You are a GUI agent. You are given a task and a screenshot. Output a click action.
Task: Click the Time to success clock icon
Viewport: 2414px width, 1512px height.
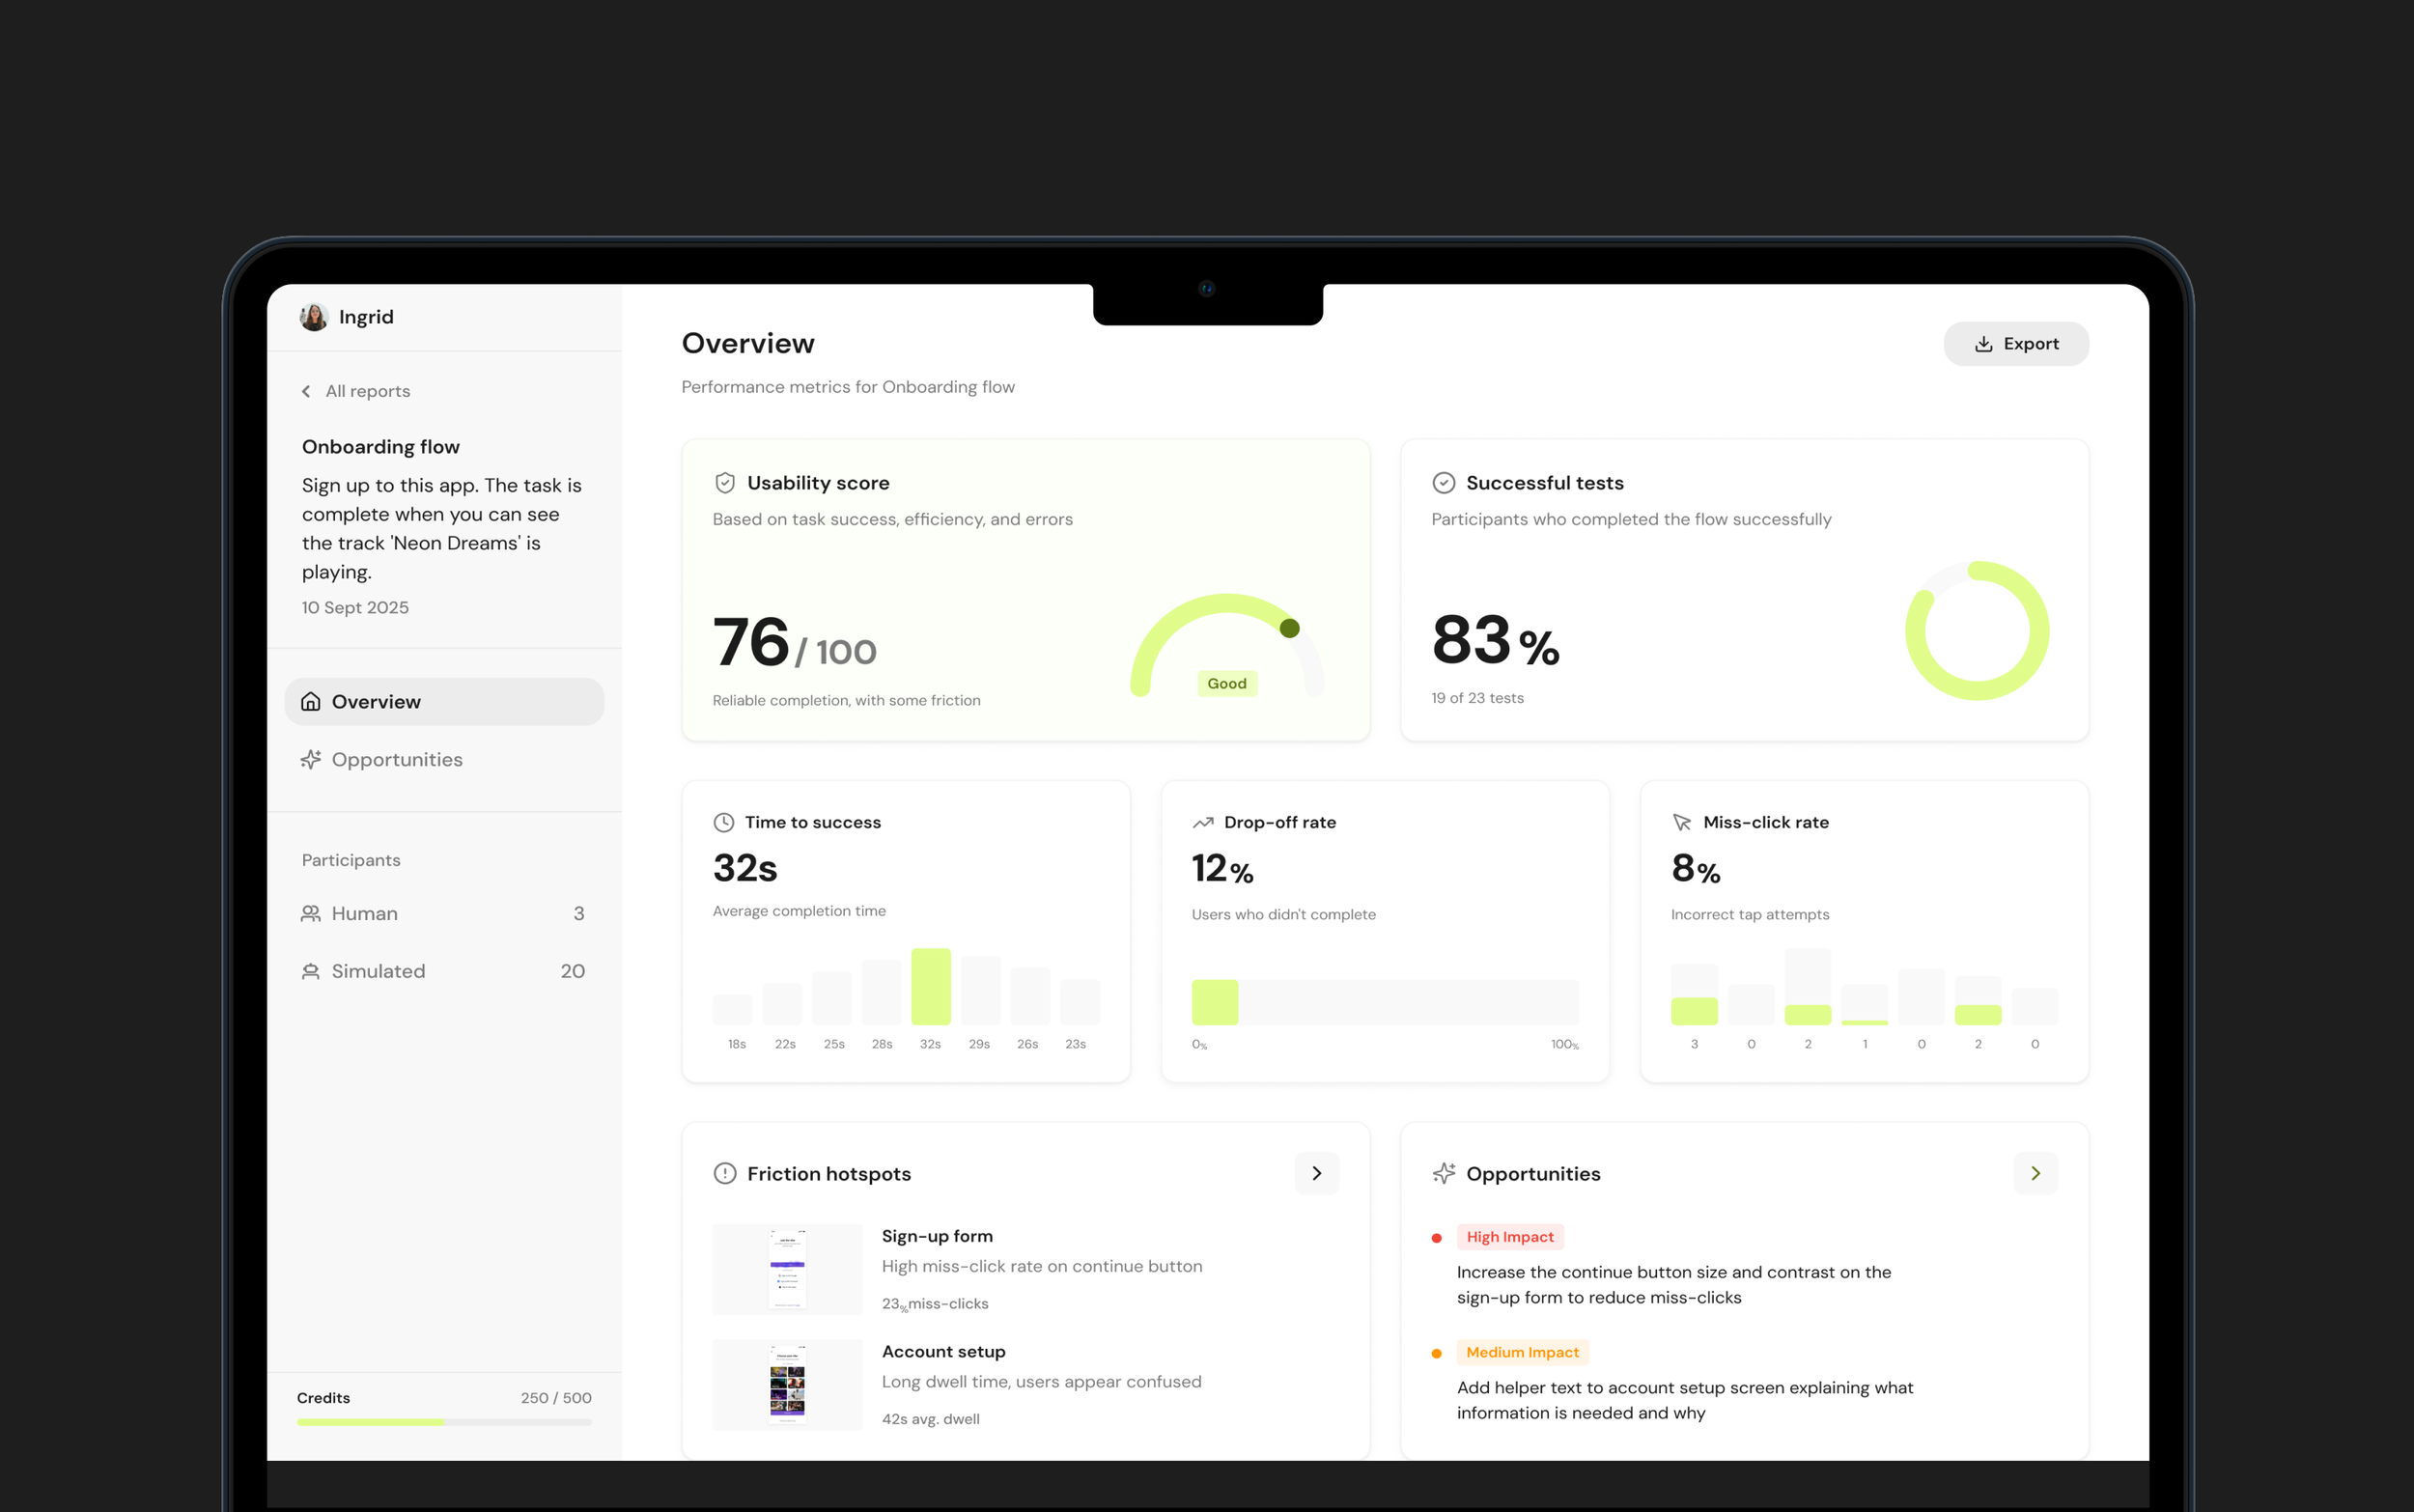point(723,822)
